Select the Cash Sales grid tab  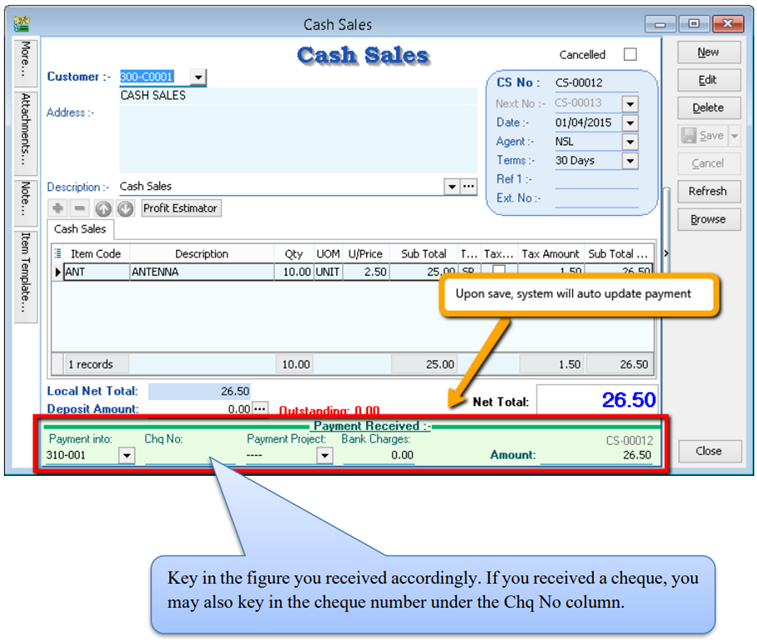click(x=80, y=229)
